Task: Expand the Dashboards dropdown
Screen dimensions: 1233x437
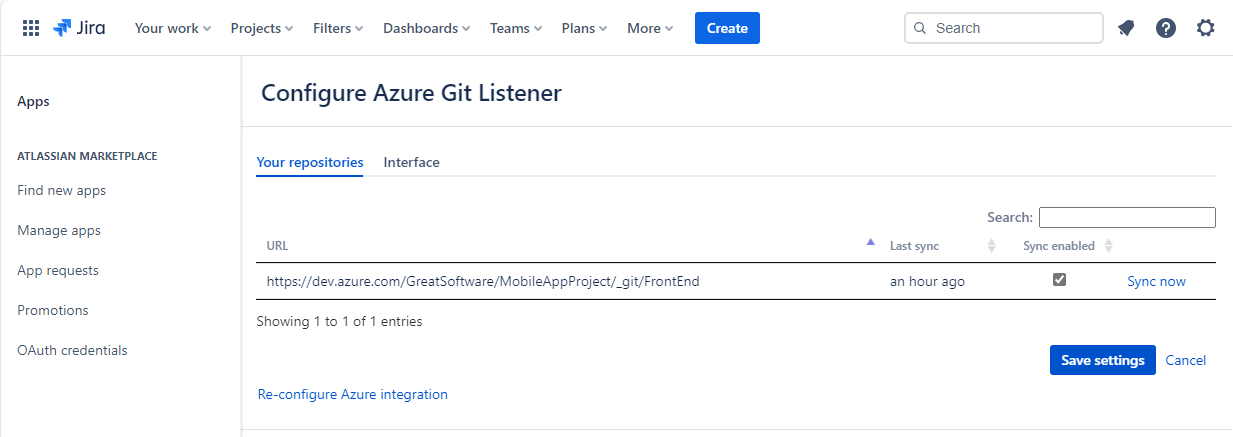Action: pyautogui.click(x=426, y=28)
